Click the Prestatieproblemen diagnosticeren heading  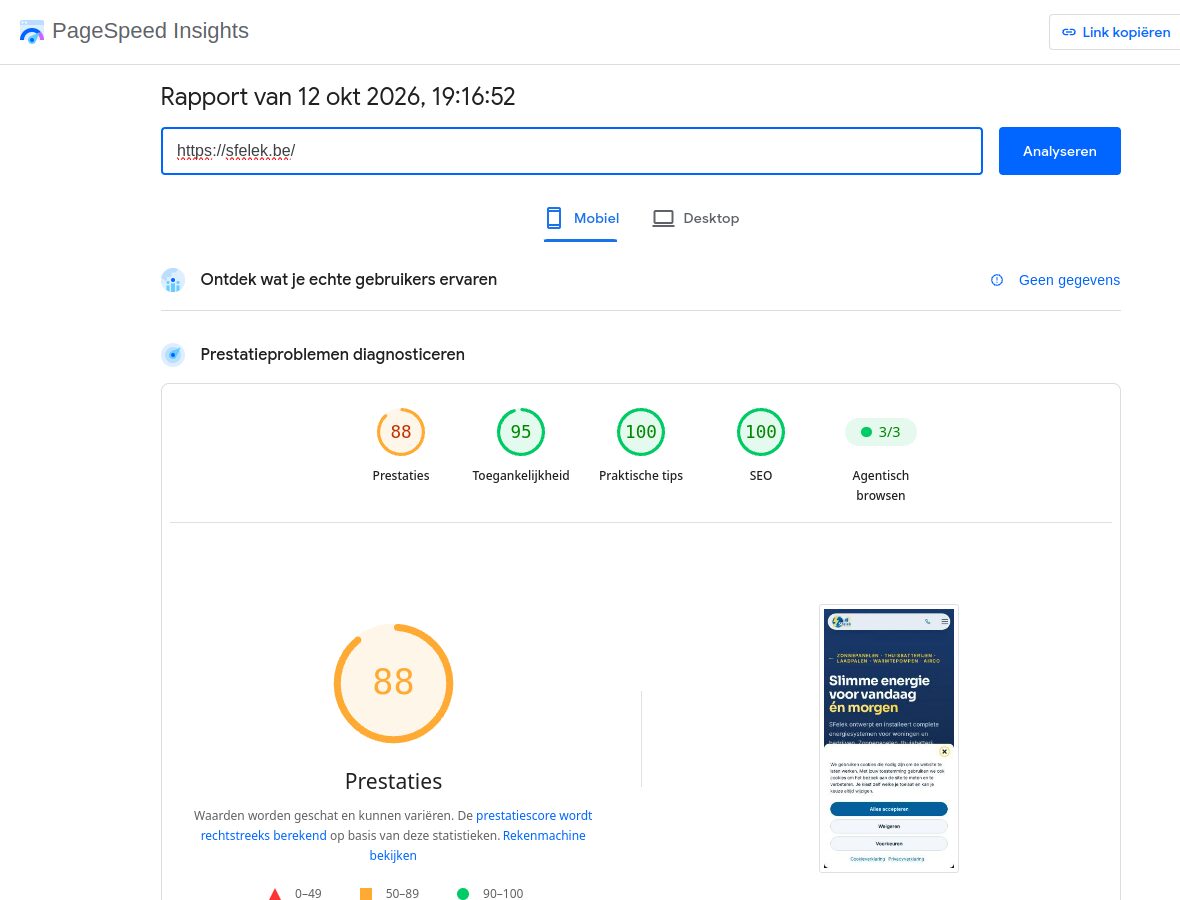click(333, 354)
